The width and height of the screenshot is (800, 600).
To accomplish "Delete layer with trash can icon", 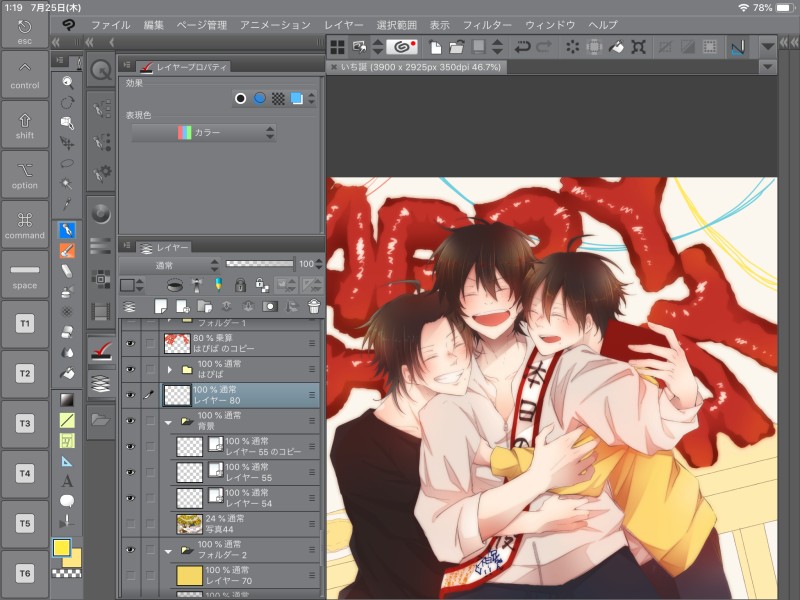I will (314, 306).
